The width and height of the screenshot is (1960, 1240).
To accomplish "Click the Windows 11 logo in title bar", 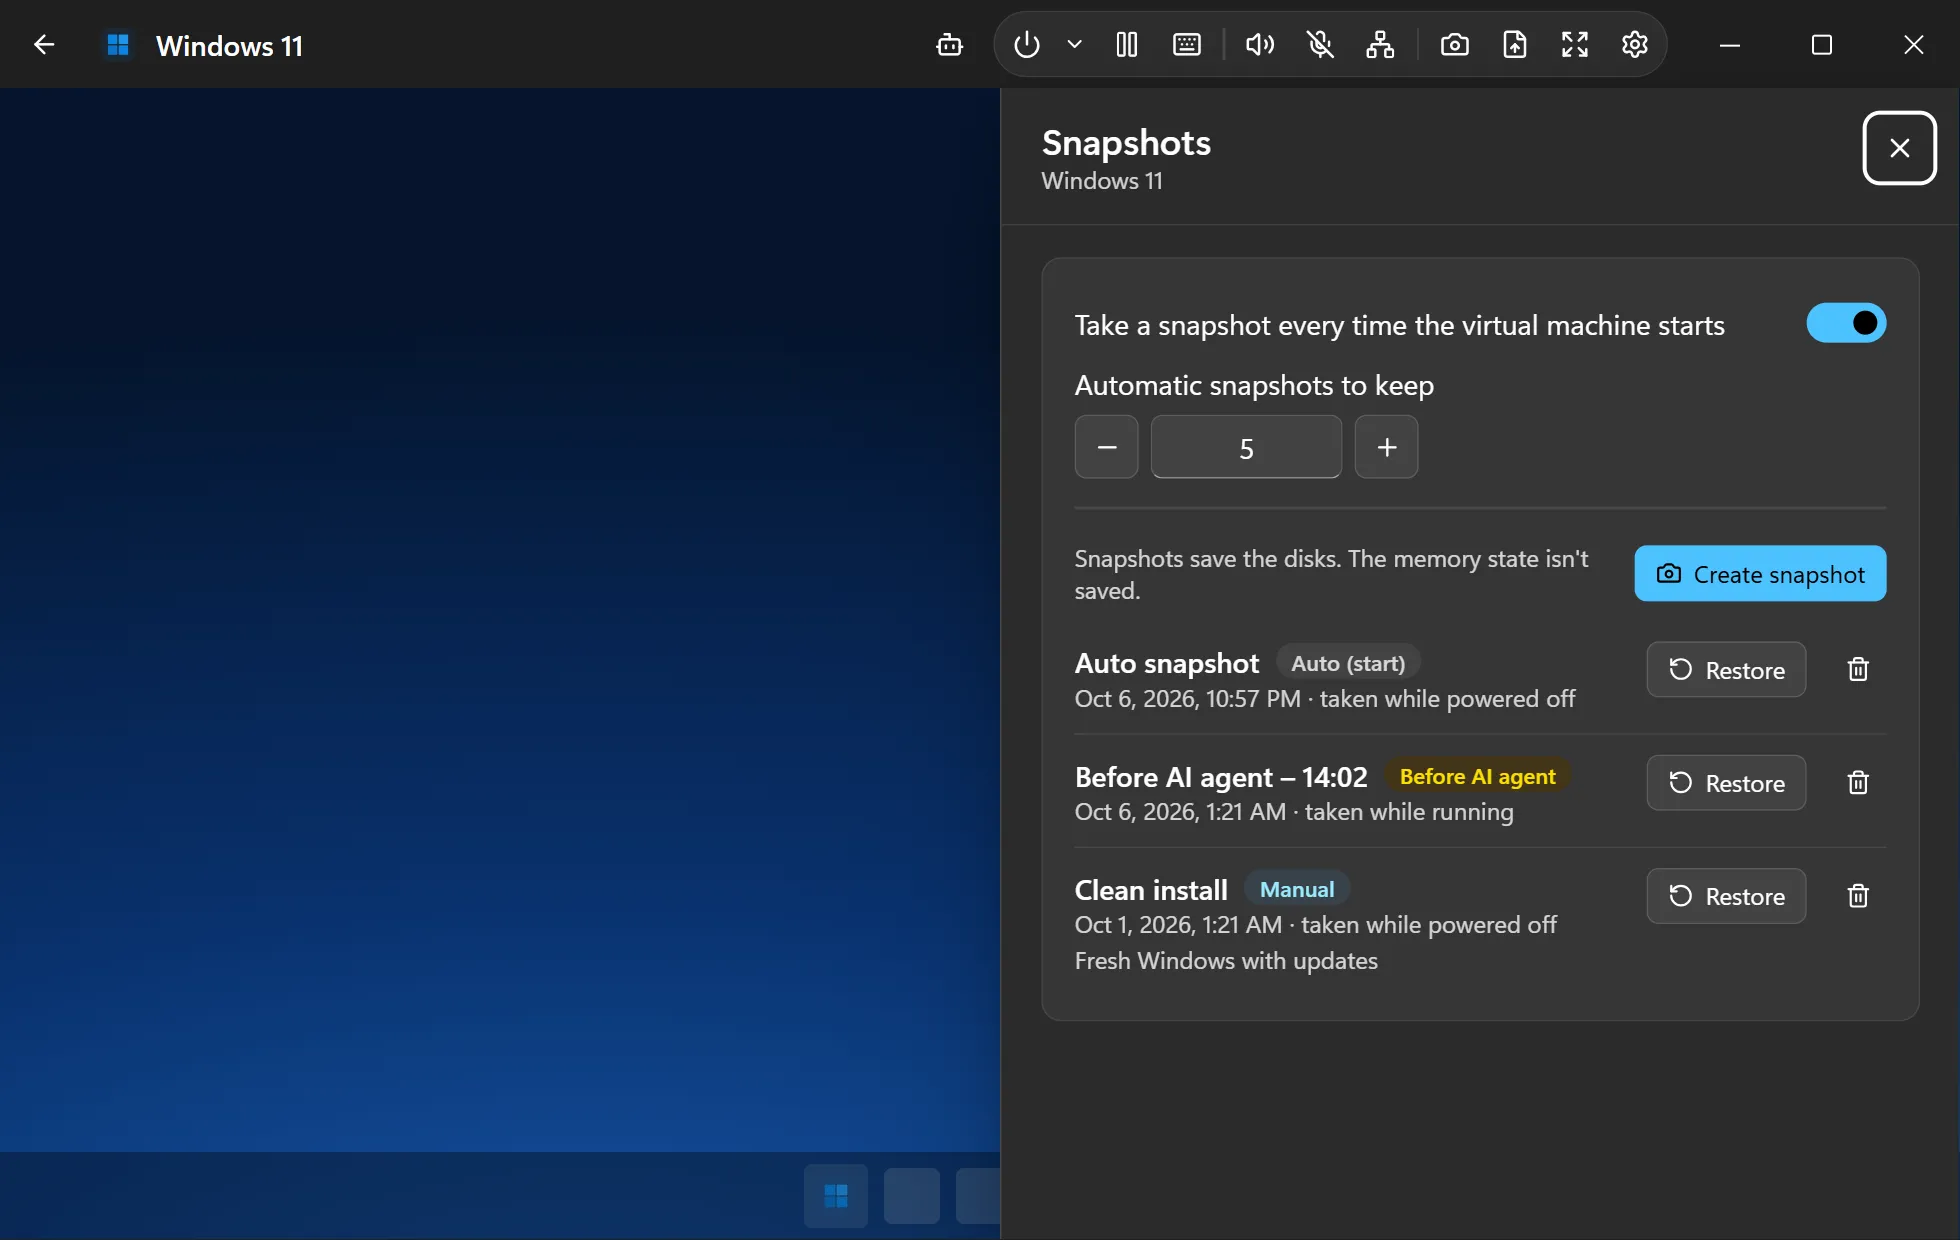I will coord(118,45).
